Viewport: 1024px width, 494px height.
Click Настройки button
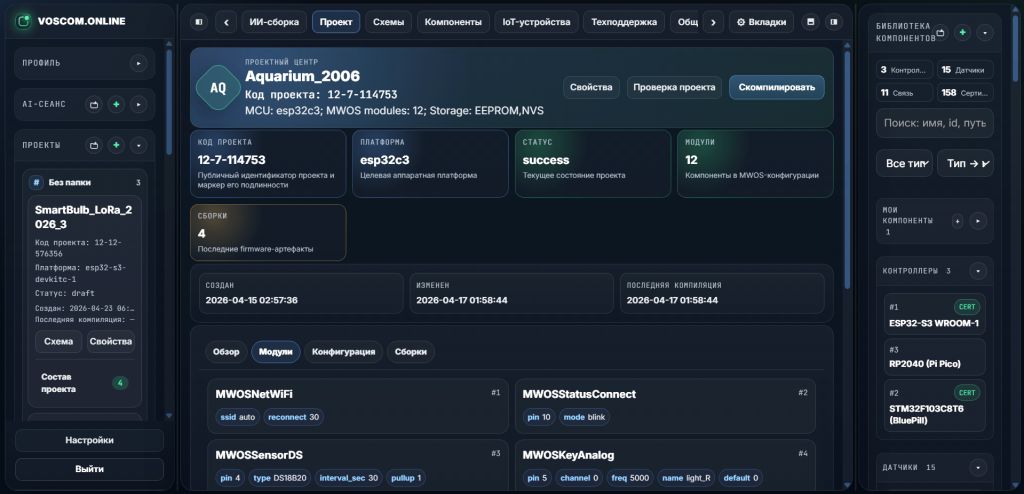89,440
